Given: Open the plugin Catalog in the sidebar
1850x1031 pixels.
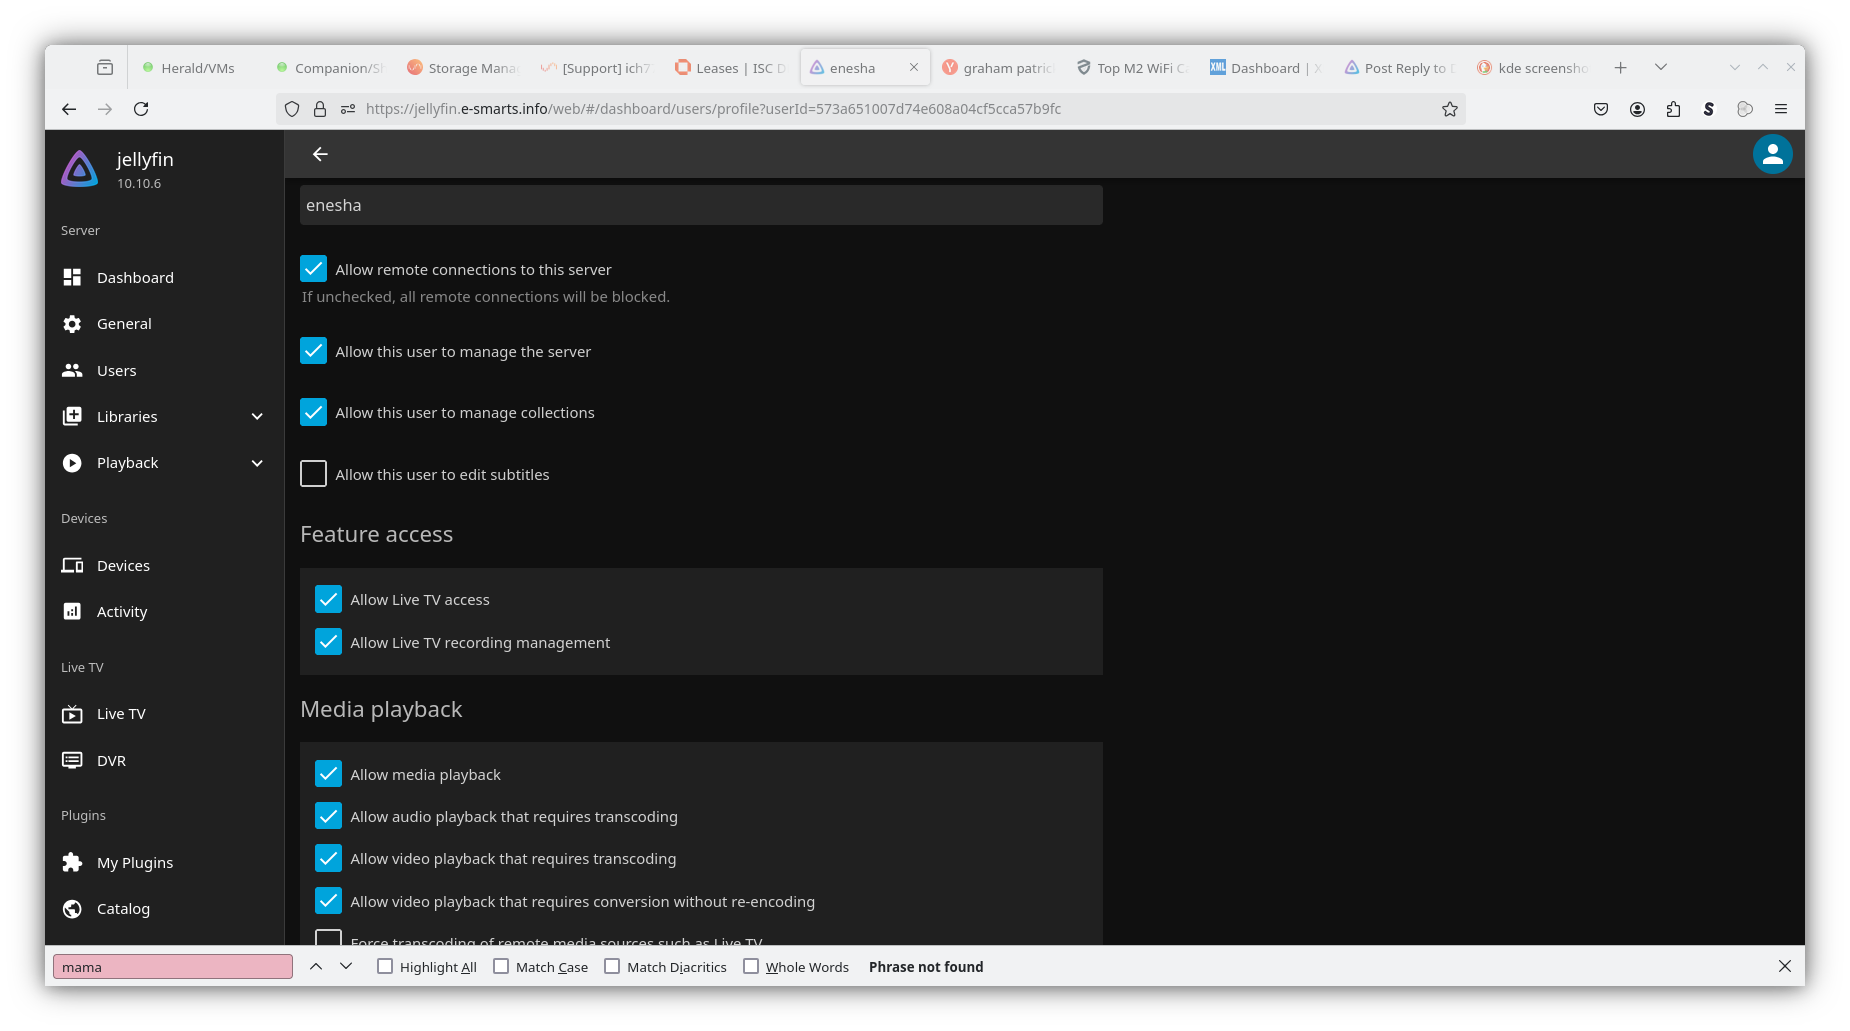Looking at the screenshot, I should 123,909.
